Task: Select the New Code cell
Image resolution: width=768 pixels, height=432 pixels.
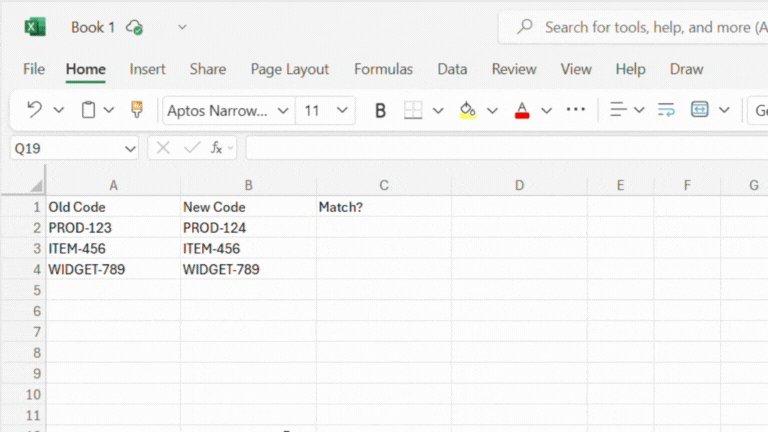Action: tap(248, 207)
